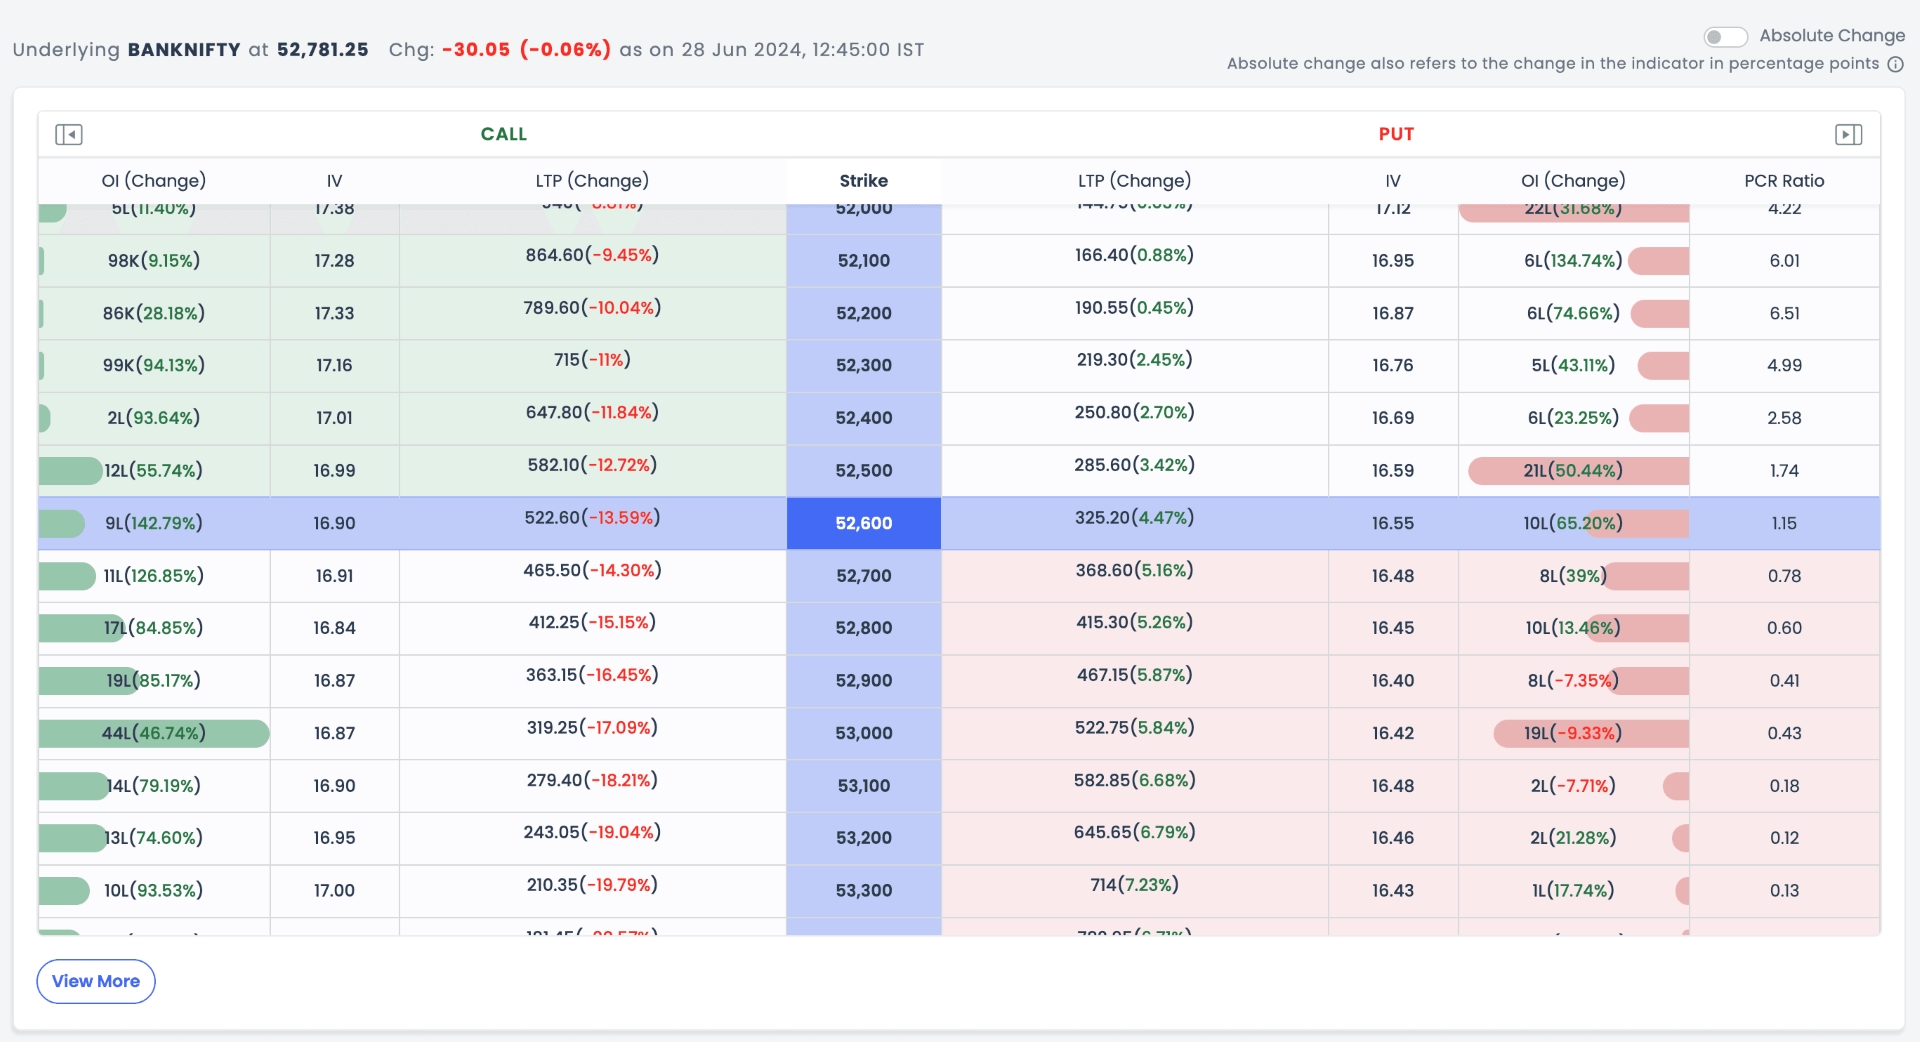
Task: Click the expand panel icon beside PUT header
Action: 1848,133
